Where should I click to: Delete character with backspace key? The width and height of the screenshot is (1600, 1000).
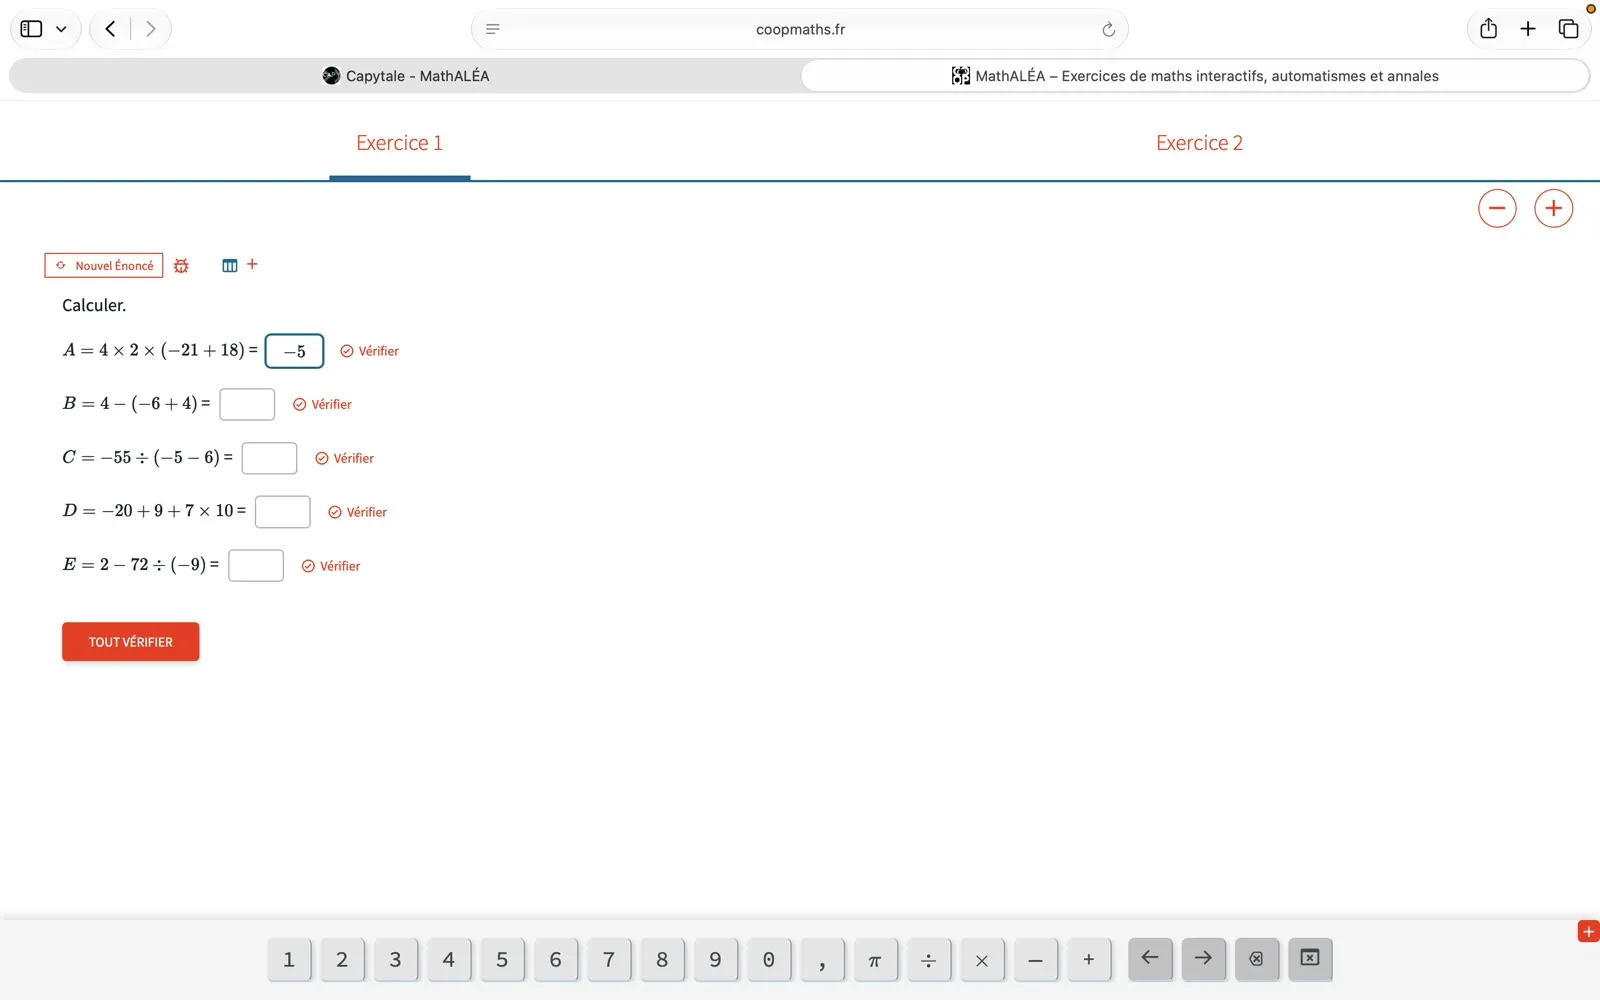pos(1257,959)
